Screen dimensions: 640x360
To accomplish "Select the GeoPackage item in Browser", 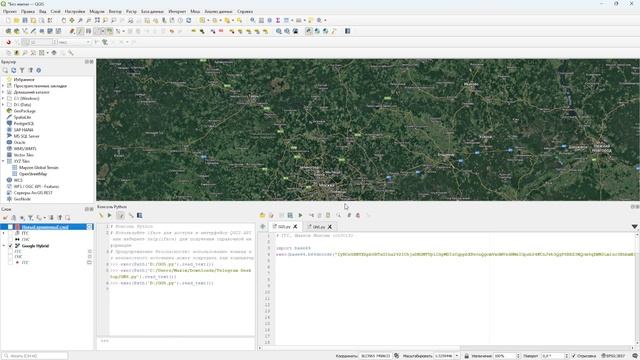I will pyautogui.click(x=24, y=111).
